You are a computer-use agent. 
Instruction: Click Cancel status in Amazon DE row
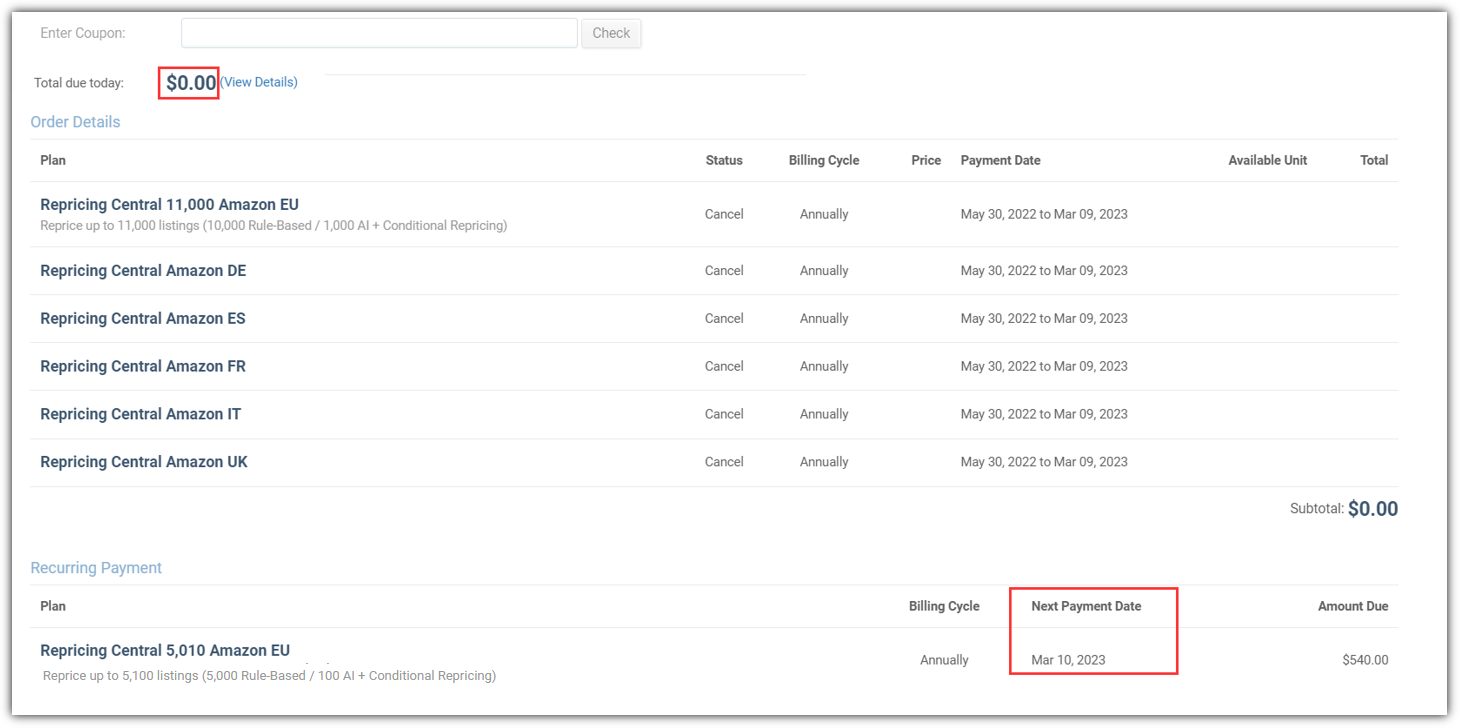point(724,271)
